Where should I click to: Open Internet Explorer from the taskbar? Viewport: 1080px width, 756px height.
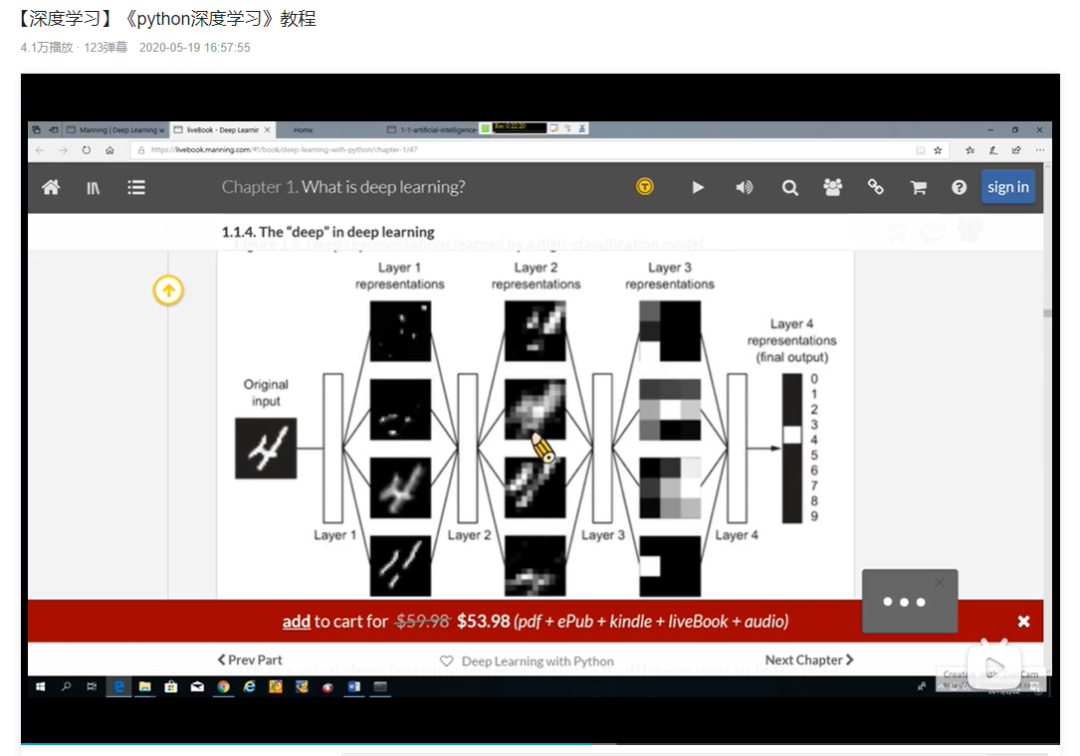(x=249, y=686)
